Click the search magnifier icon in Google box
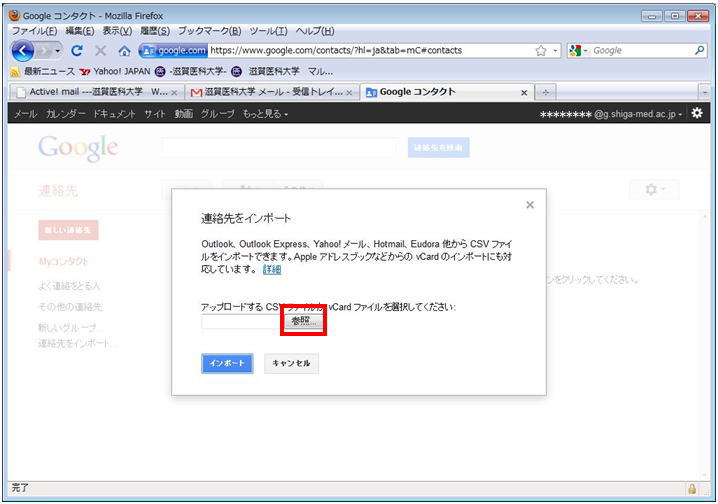 point(699,50)
